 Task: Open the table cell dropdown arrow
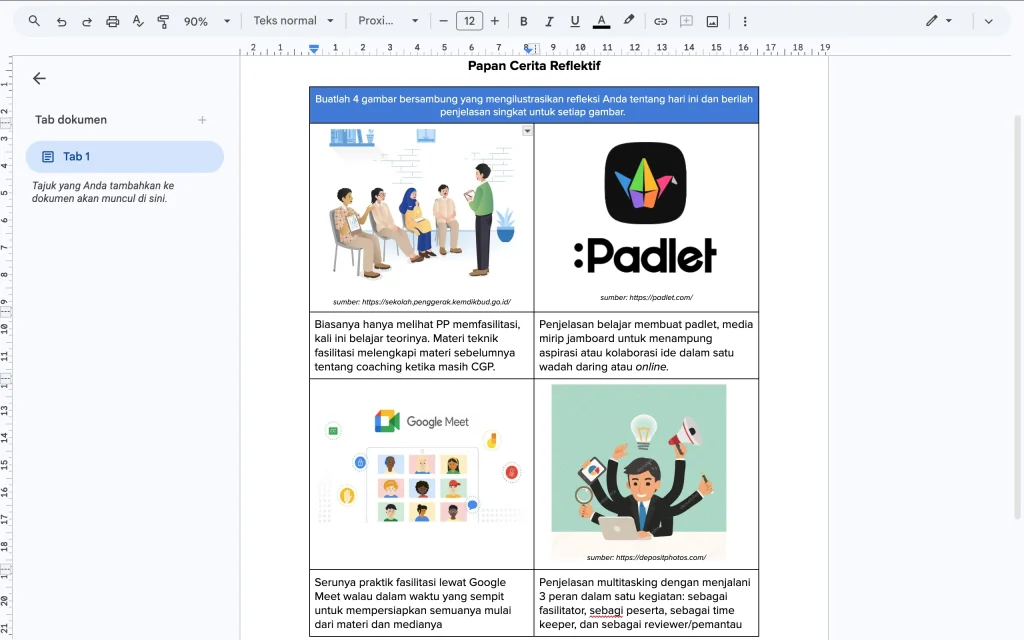click(527, 131)
